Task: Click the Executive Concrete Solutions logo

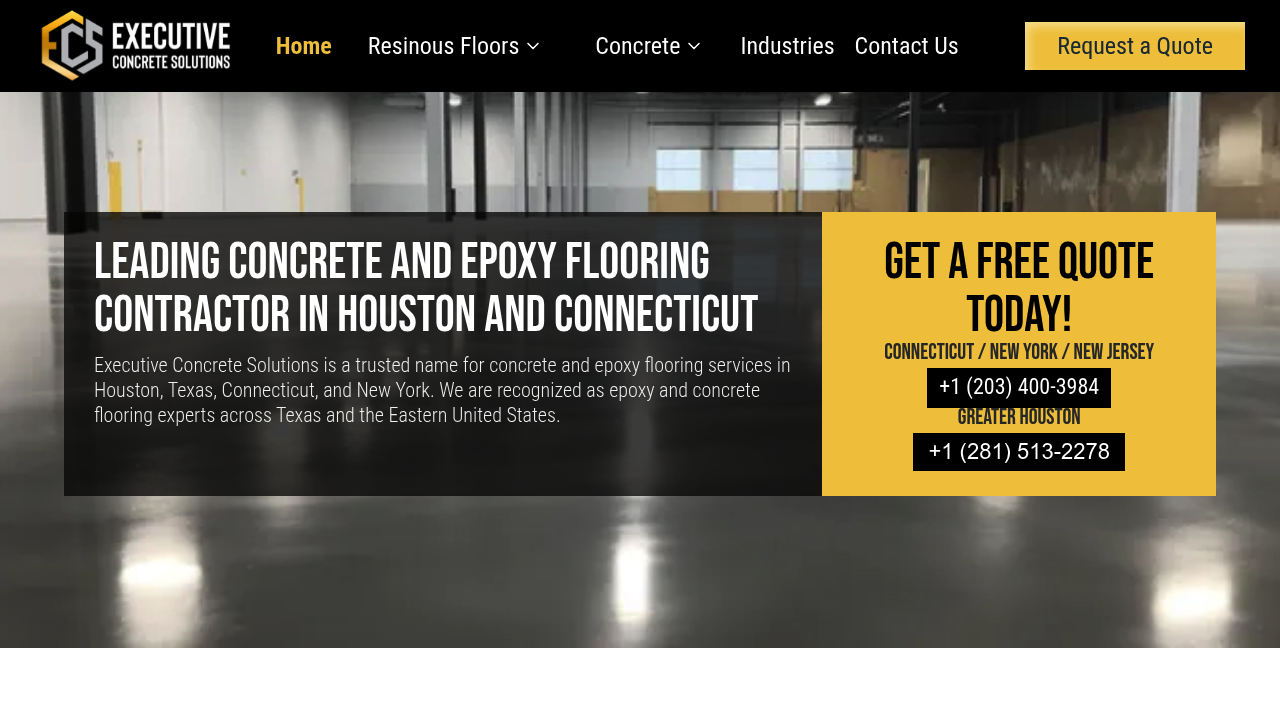Action: point(136,45)
